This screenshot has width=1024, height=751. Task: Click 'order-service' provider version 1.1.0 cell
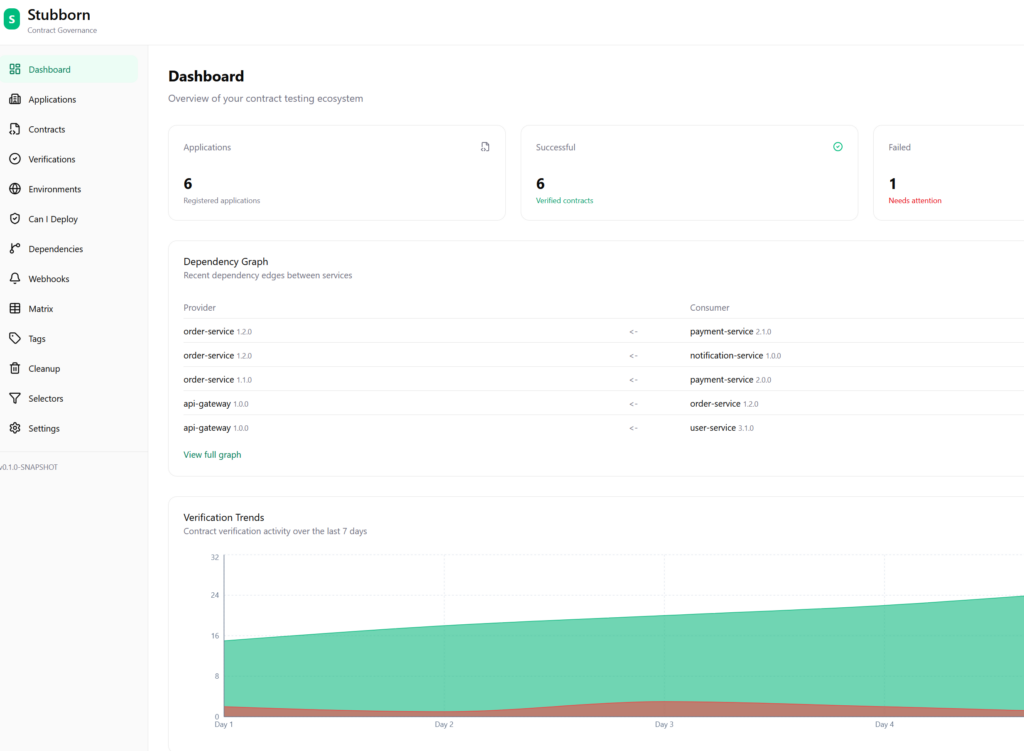pos(217,379)
